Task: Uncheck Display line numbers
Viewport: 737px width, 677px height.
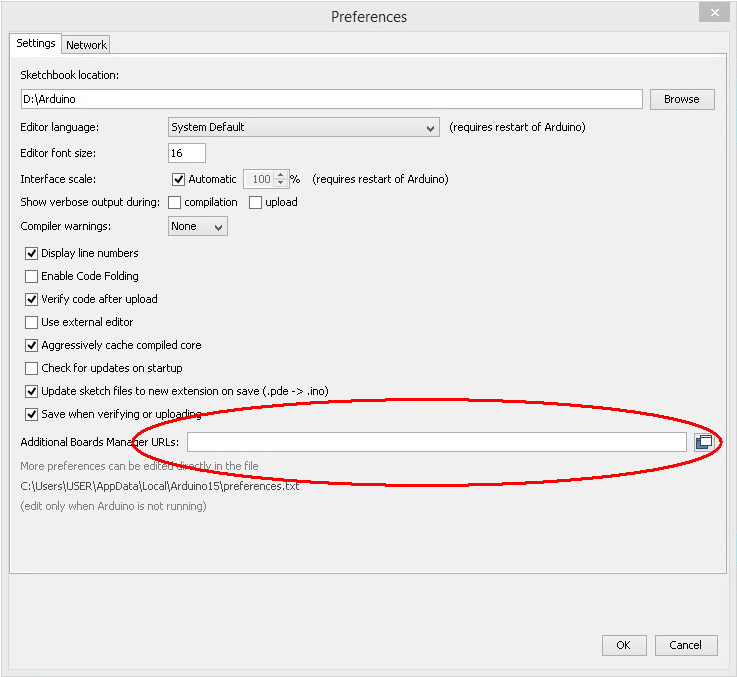Action: (32, 254)
